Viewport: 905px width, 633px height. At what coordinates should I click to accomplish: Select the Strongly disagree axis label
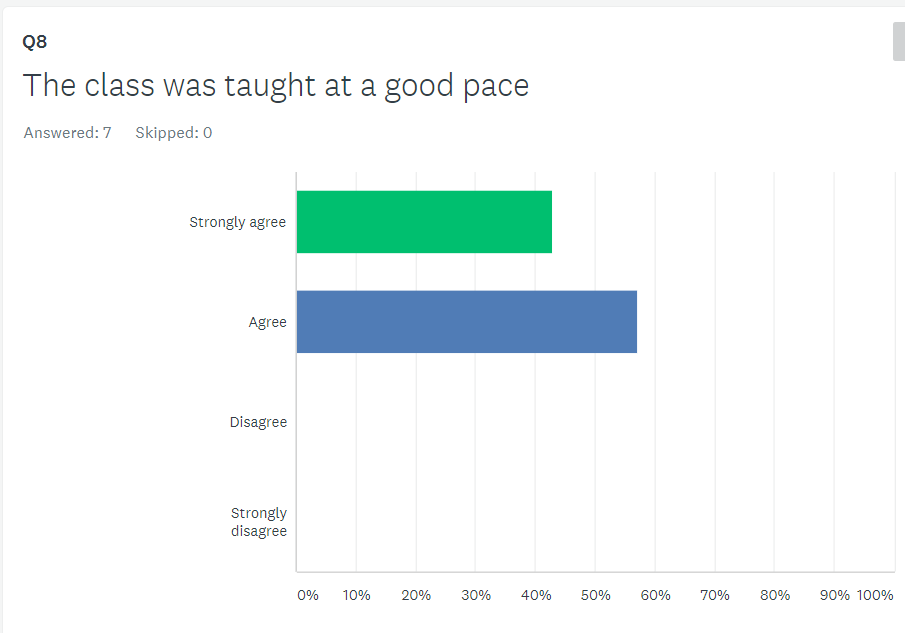259,522
